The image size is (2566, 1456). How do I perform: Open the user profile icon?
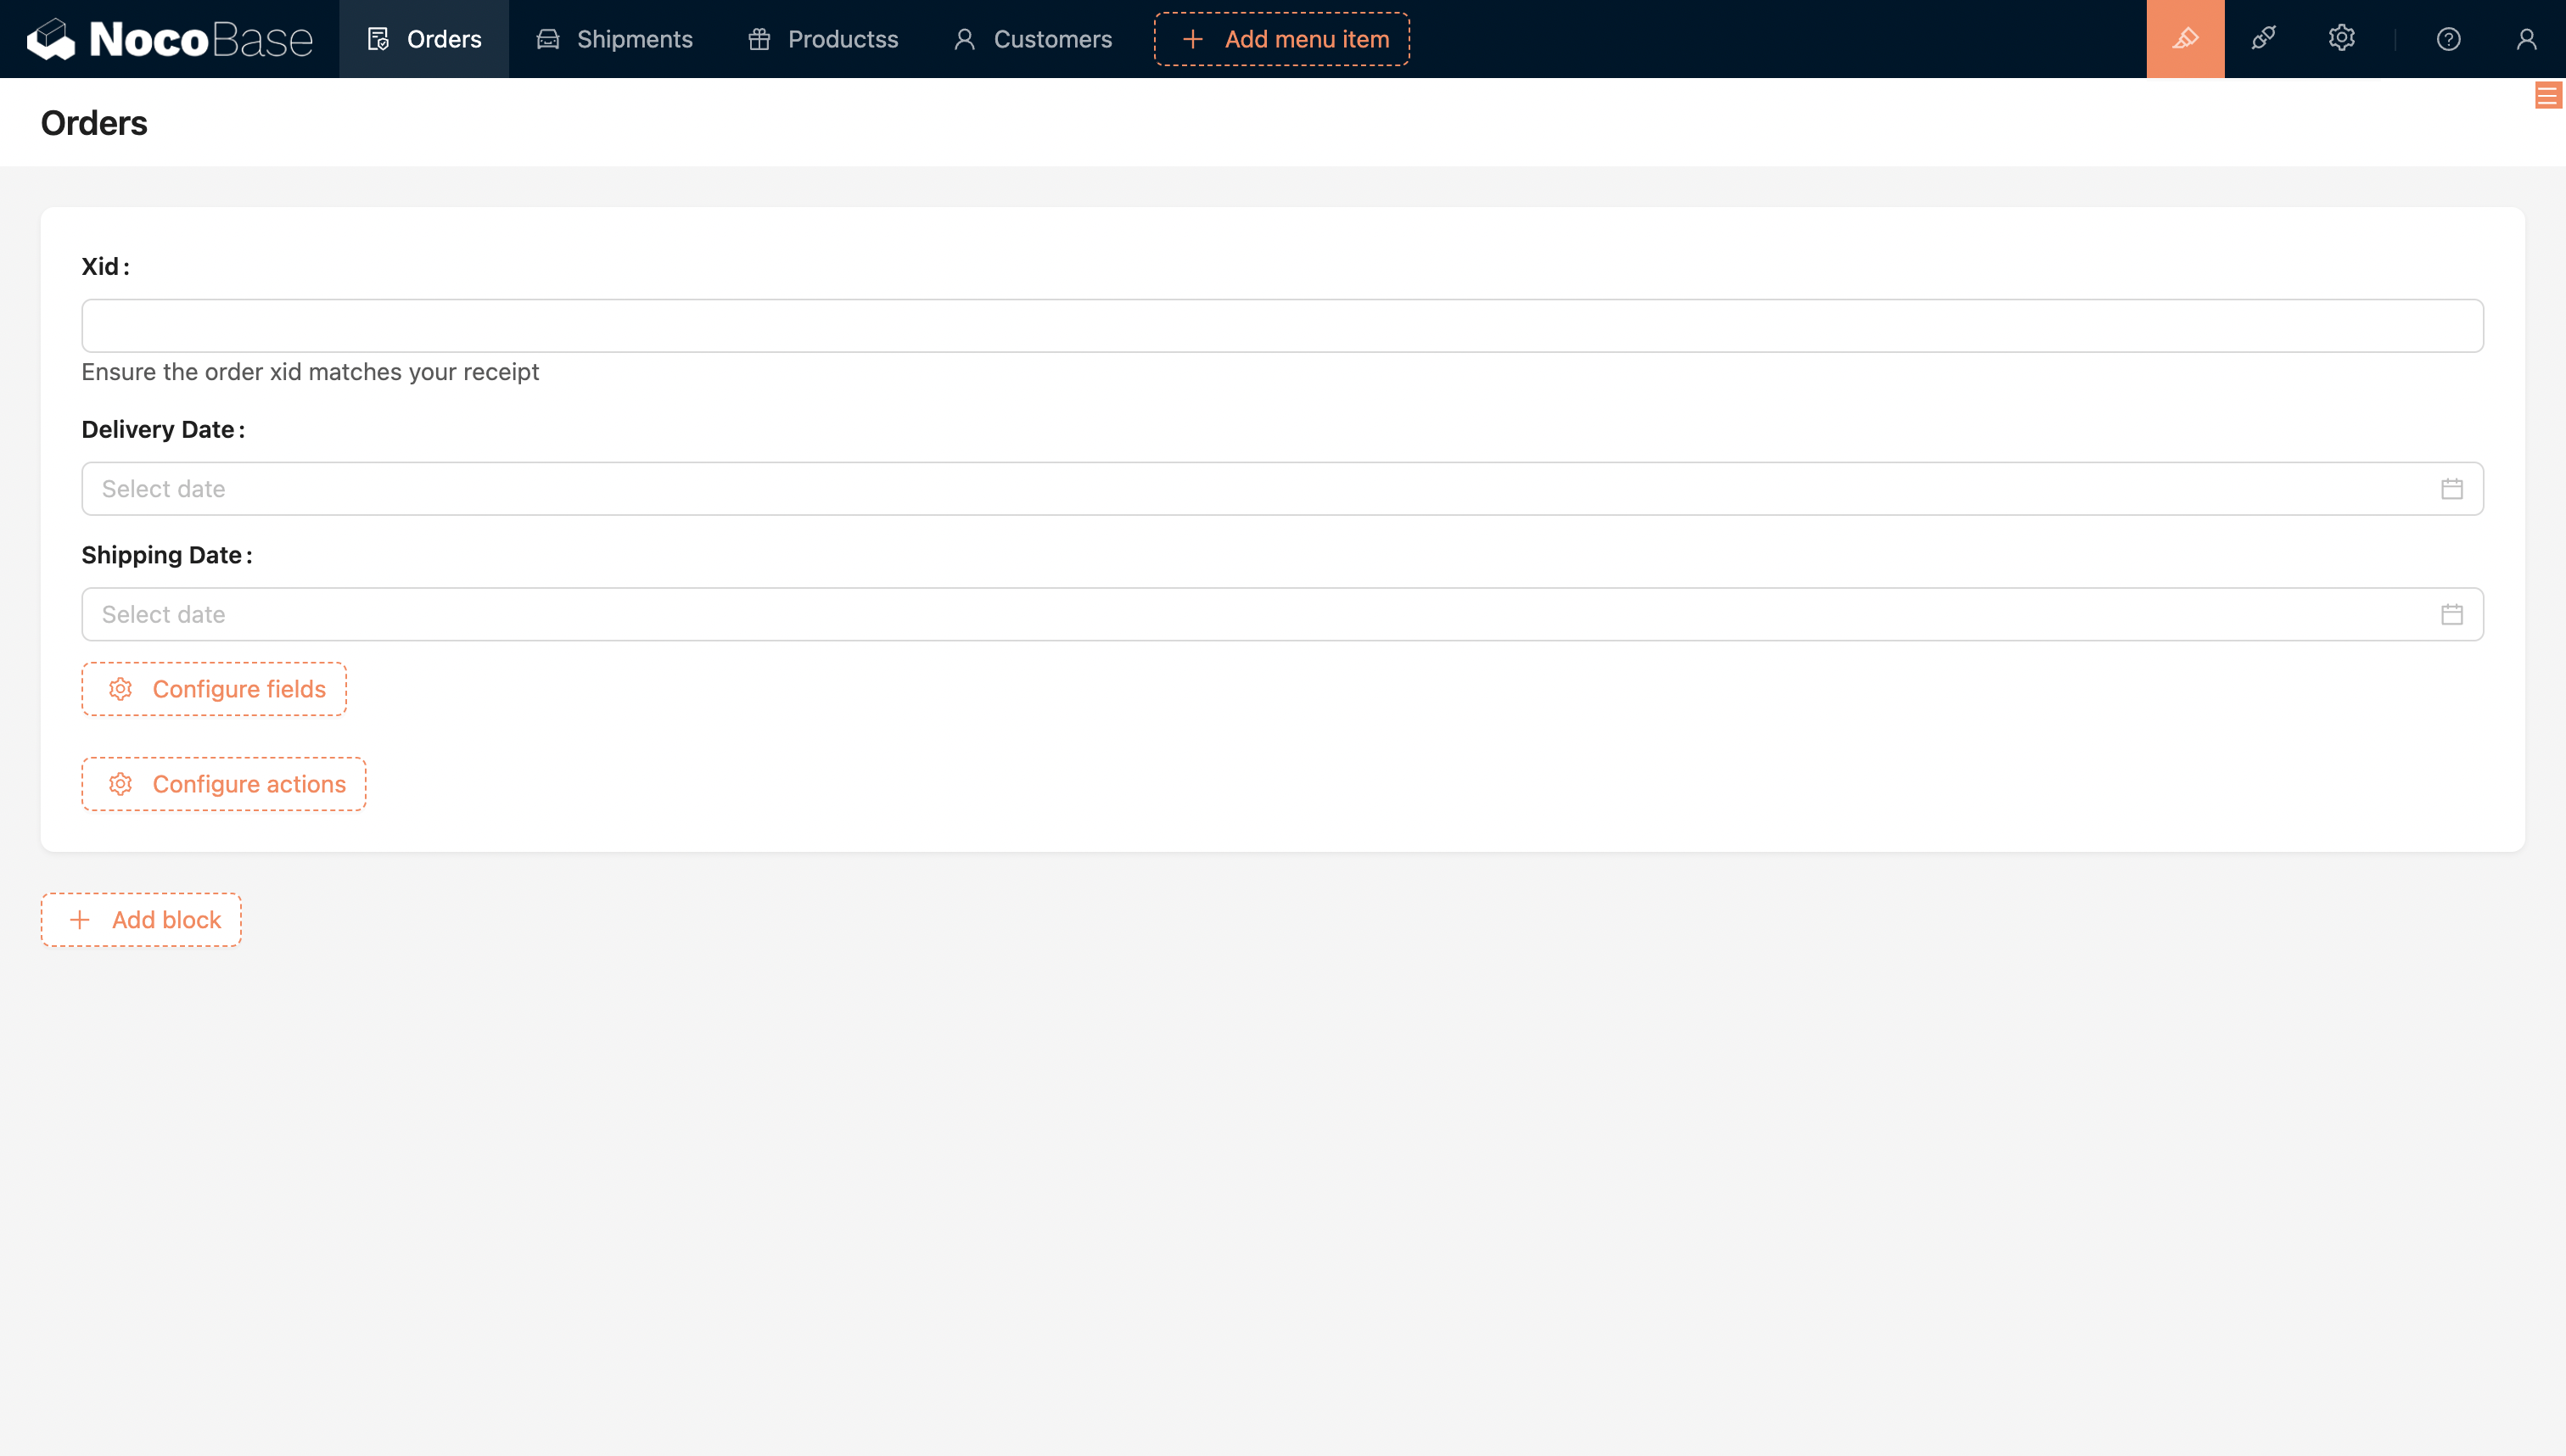click(2526, 39)
